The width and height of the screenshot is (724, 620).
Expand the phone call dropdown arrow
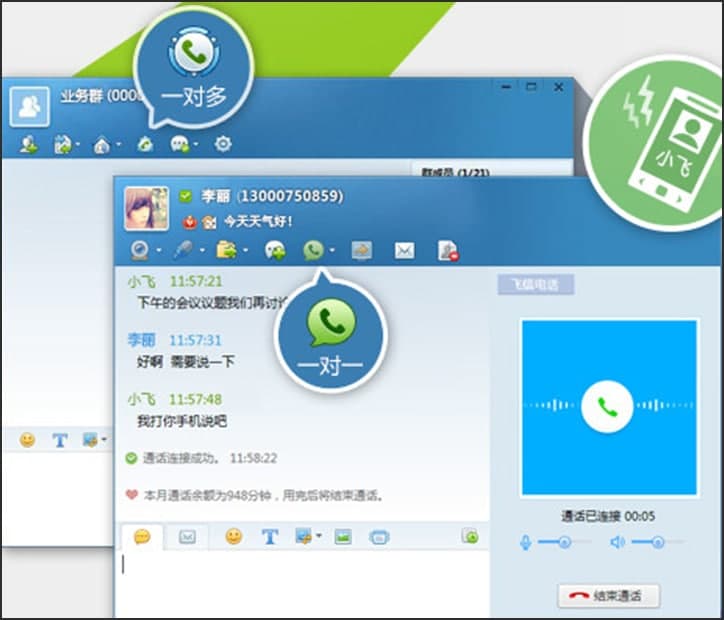pyautogui.click(x=332, y=251)
